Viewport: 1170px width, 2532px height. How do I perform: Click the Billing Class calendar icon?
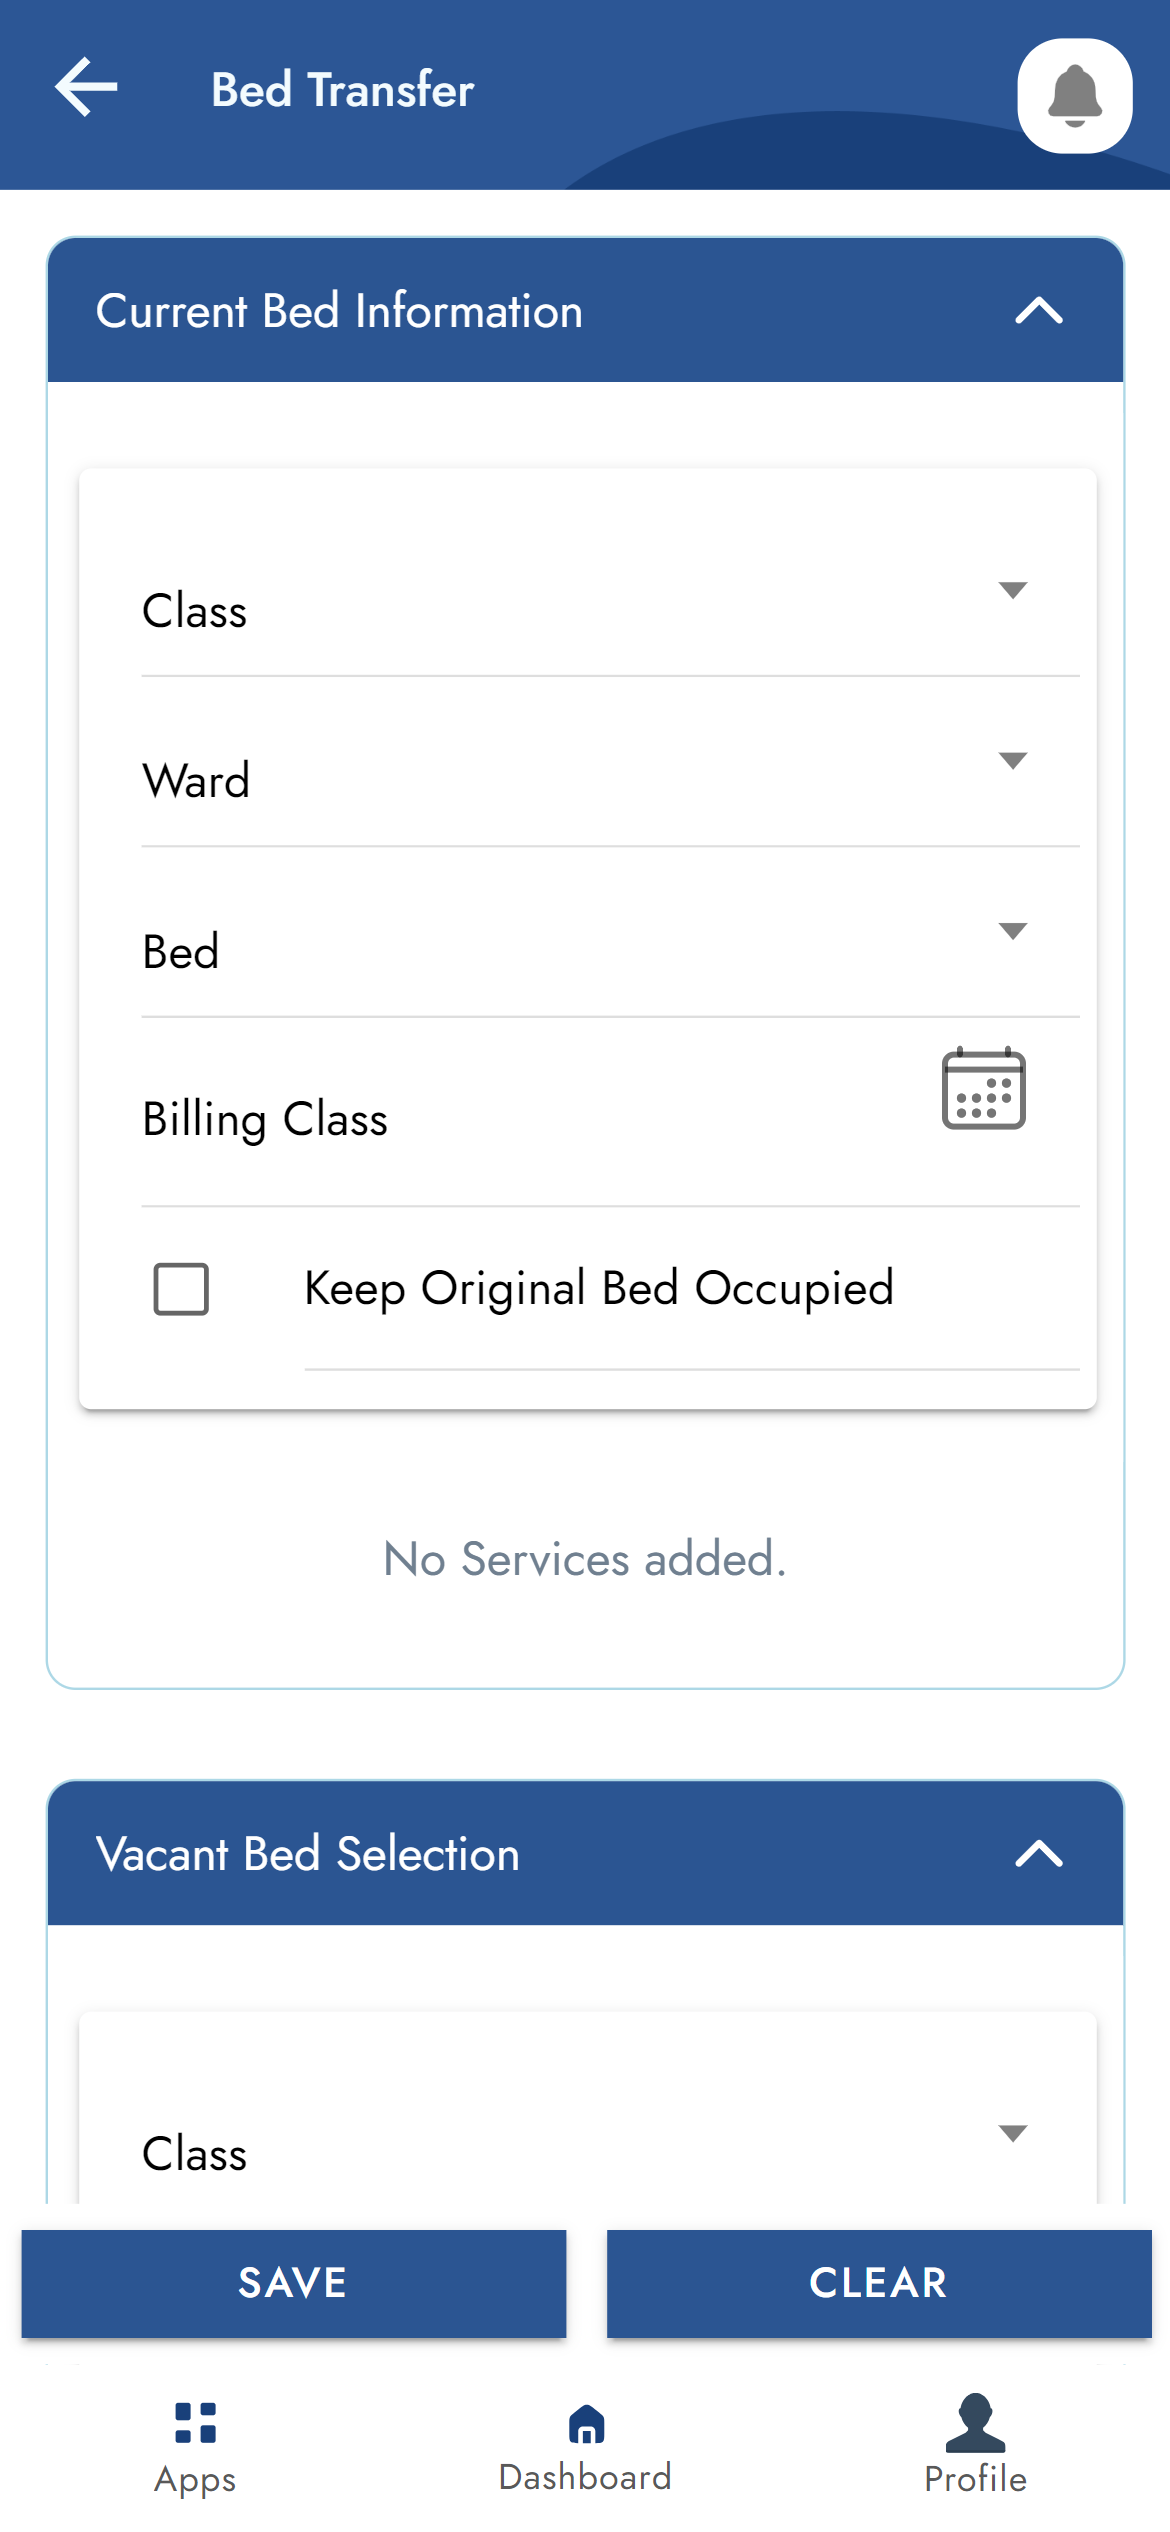coord(983,1089)
